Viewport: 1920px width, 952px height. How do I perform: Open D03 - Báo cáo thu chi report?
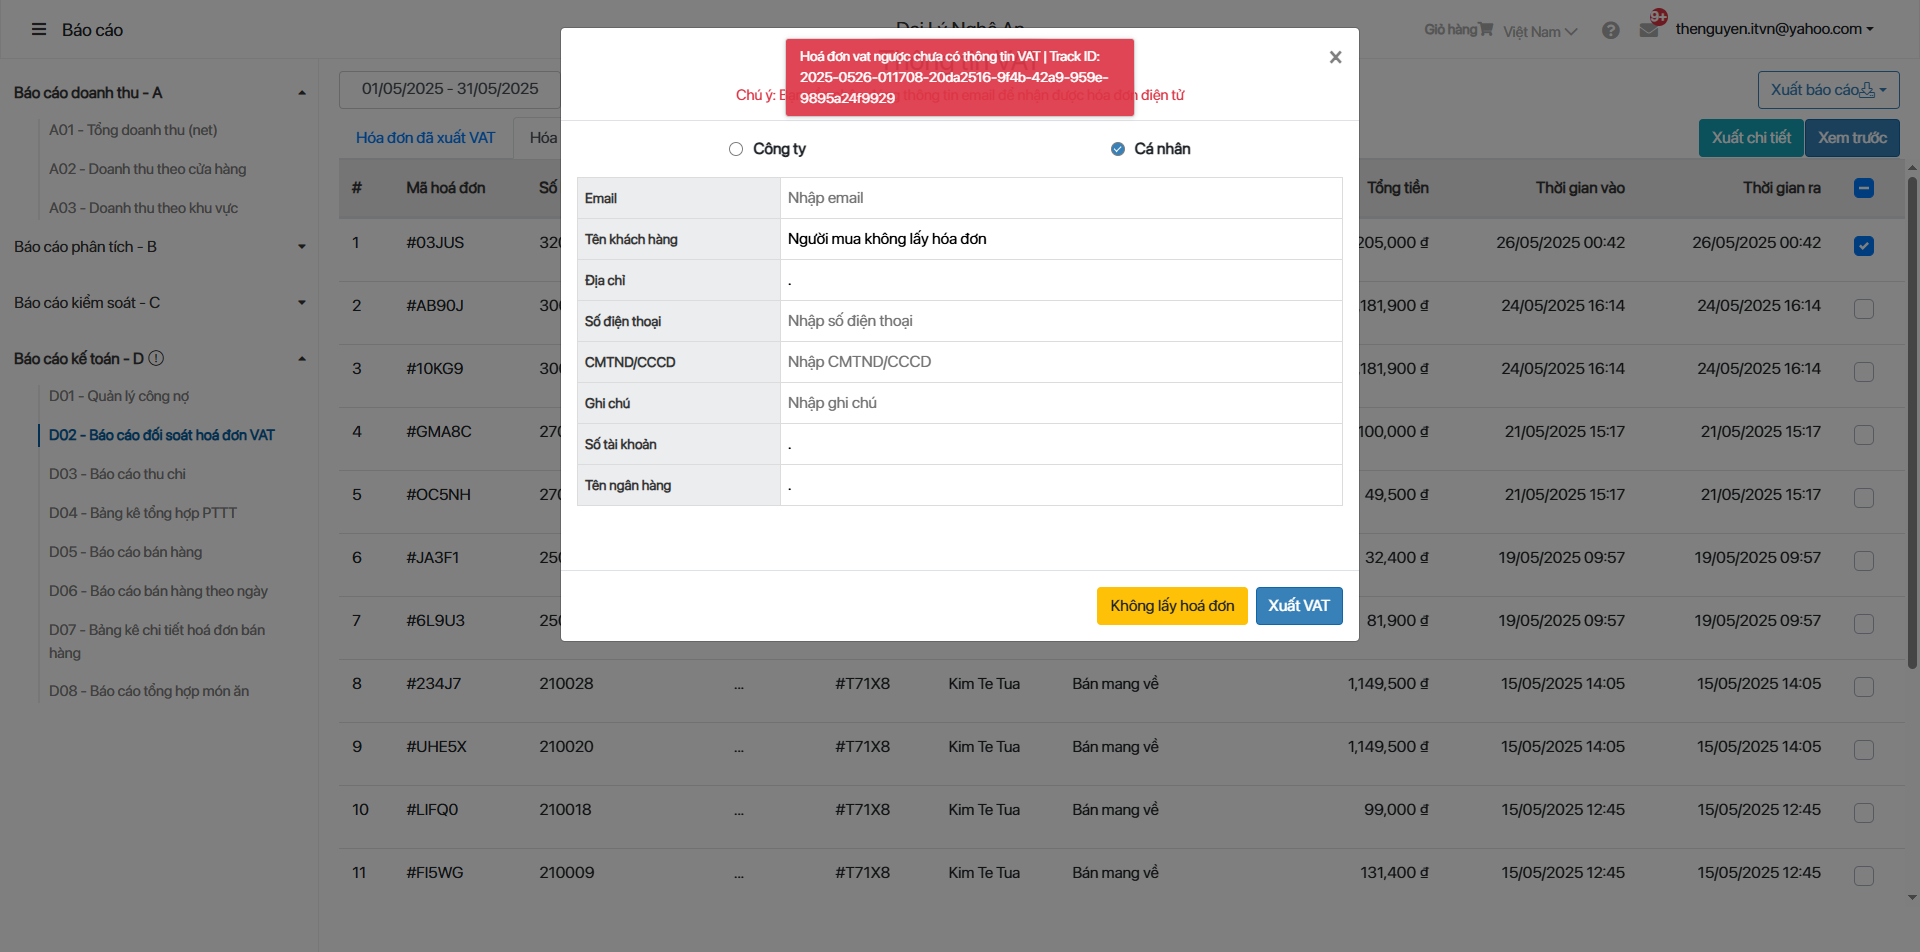click(x=117, y=474)
